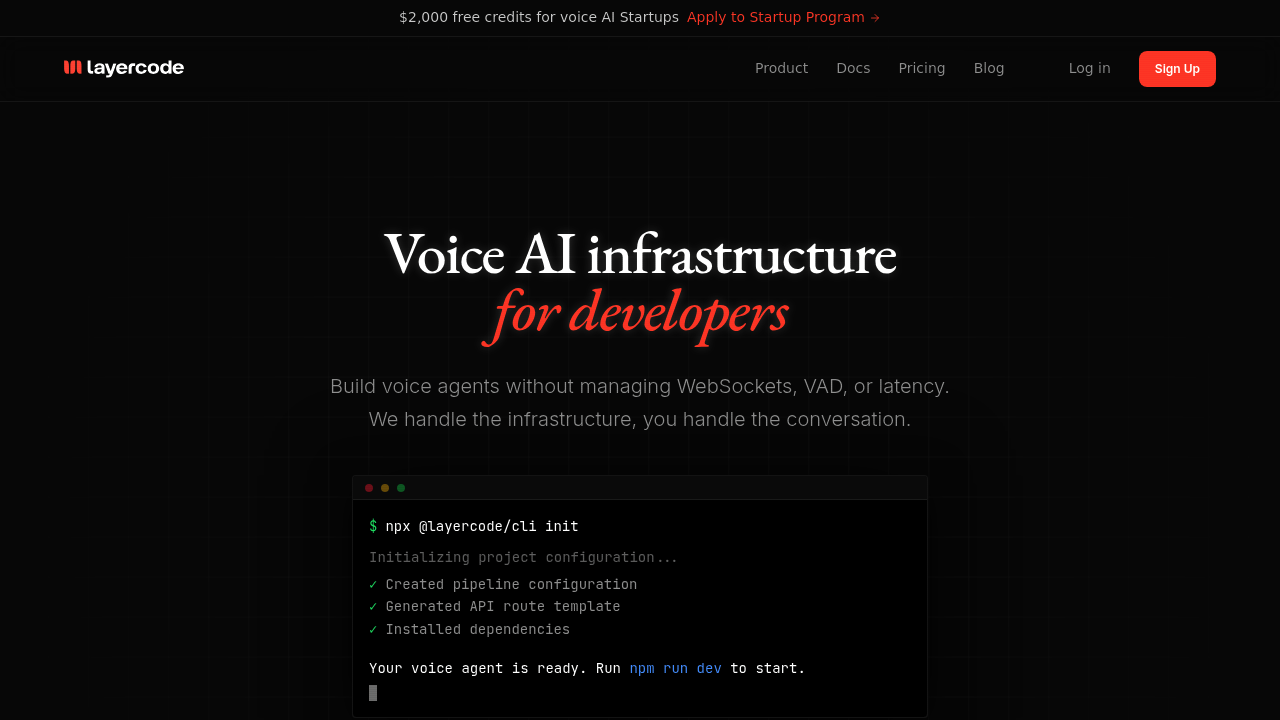Open the Docs page
Viewport: 1280px width, 720px height.
pos(853,68)
